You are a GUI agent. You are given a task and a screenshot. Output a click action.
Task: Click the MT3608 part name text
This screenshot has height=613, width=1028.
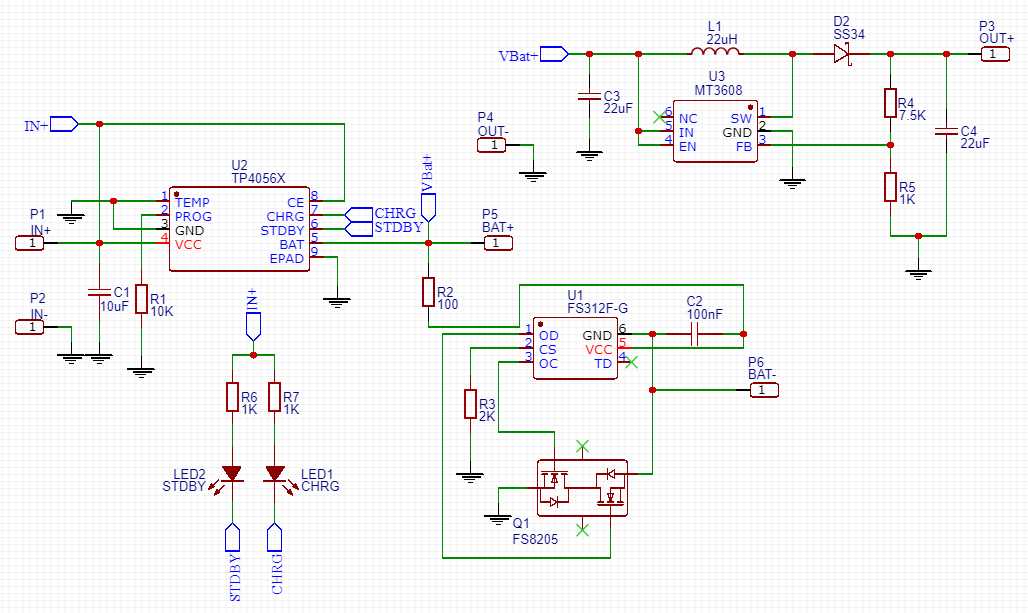(719, 90)
